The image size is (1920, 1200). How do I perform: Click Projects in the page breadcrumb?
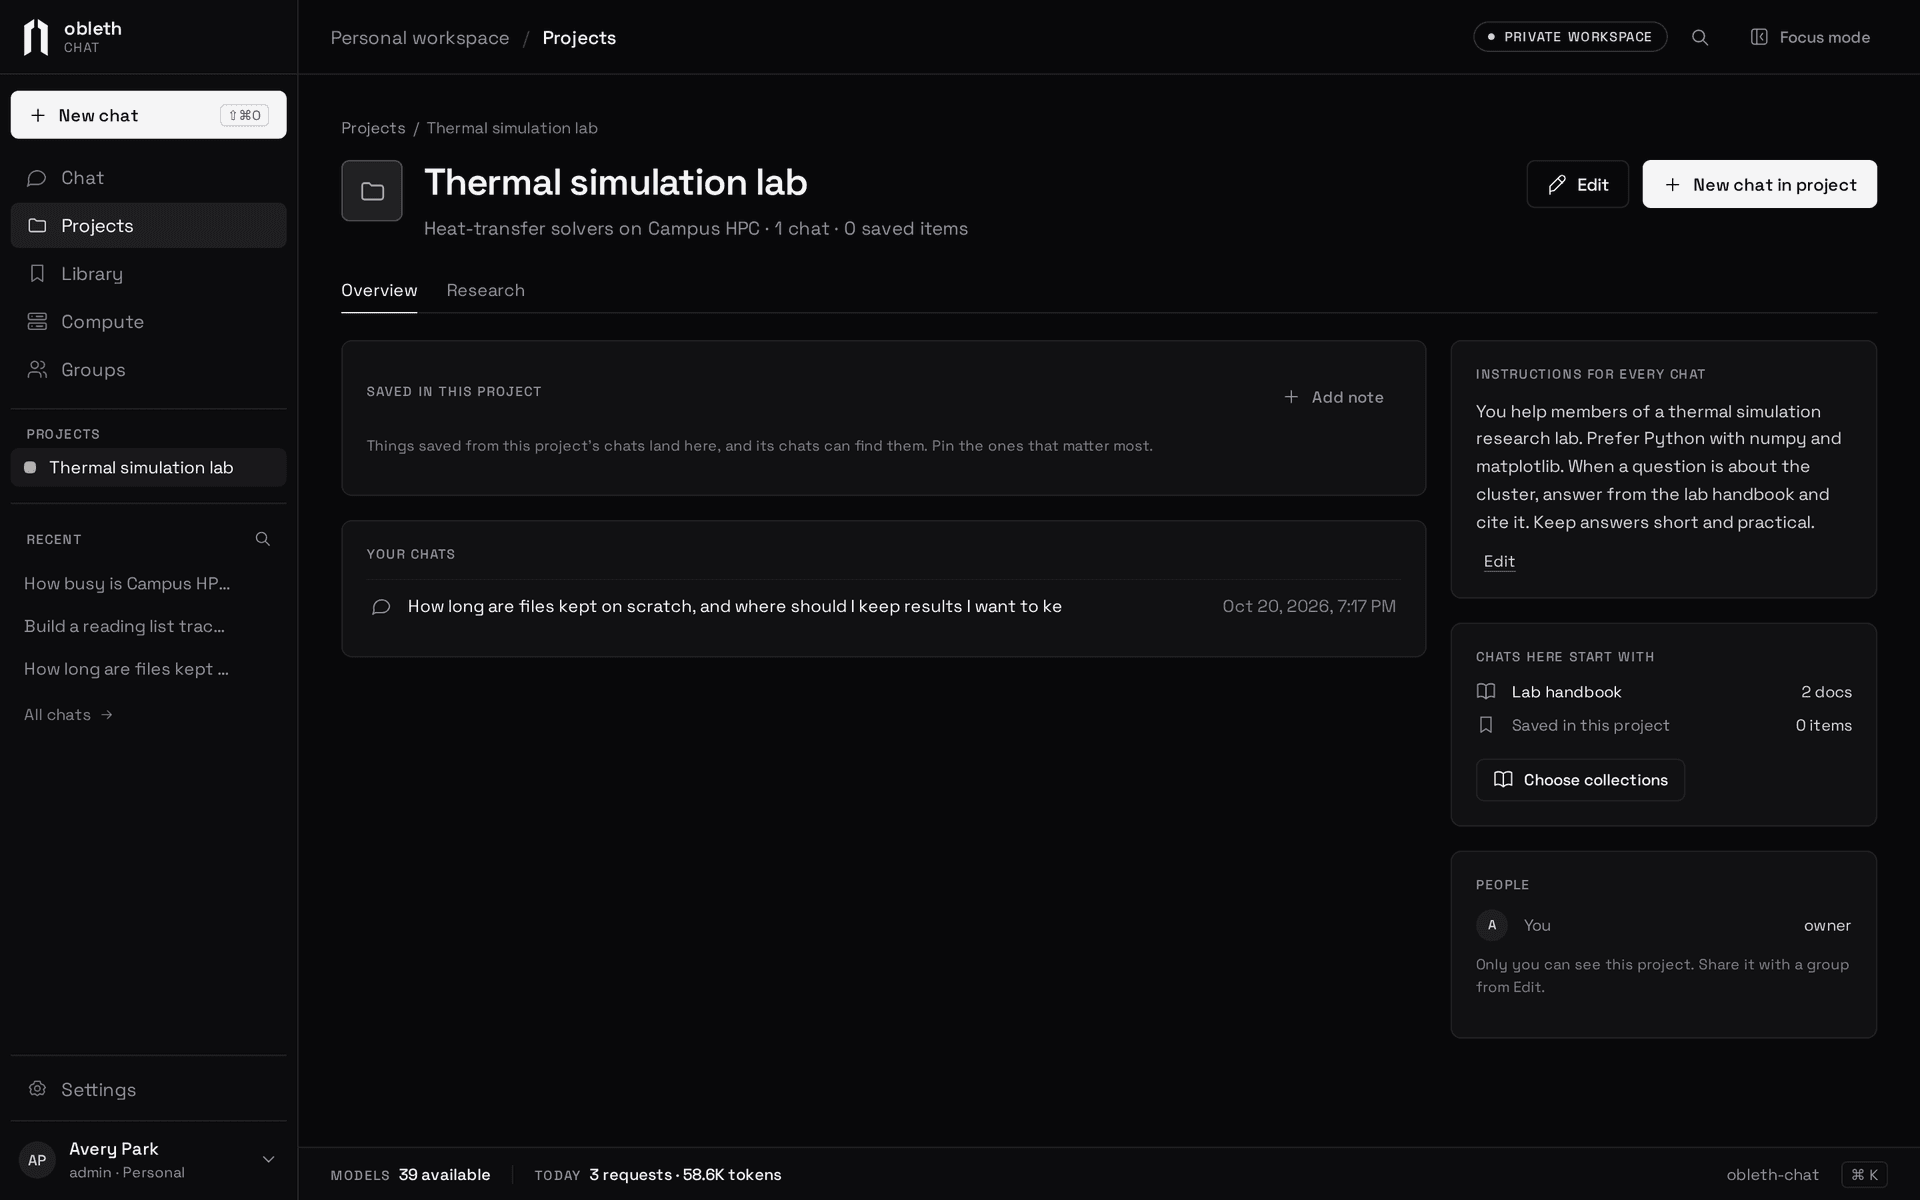pyautogui.click(x=373, y=128)
